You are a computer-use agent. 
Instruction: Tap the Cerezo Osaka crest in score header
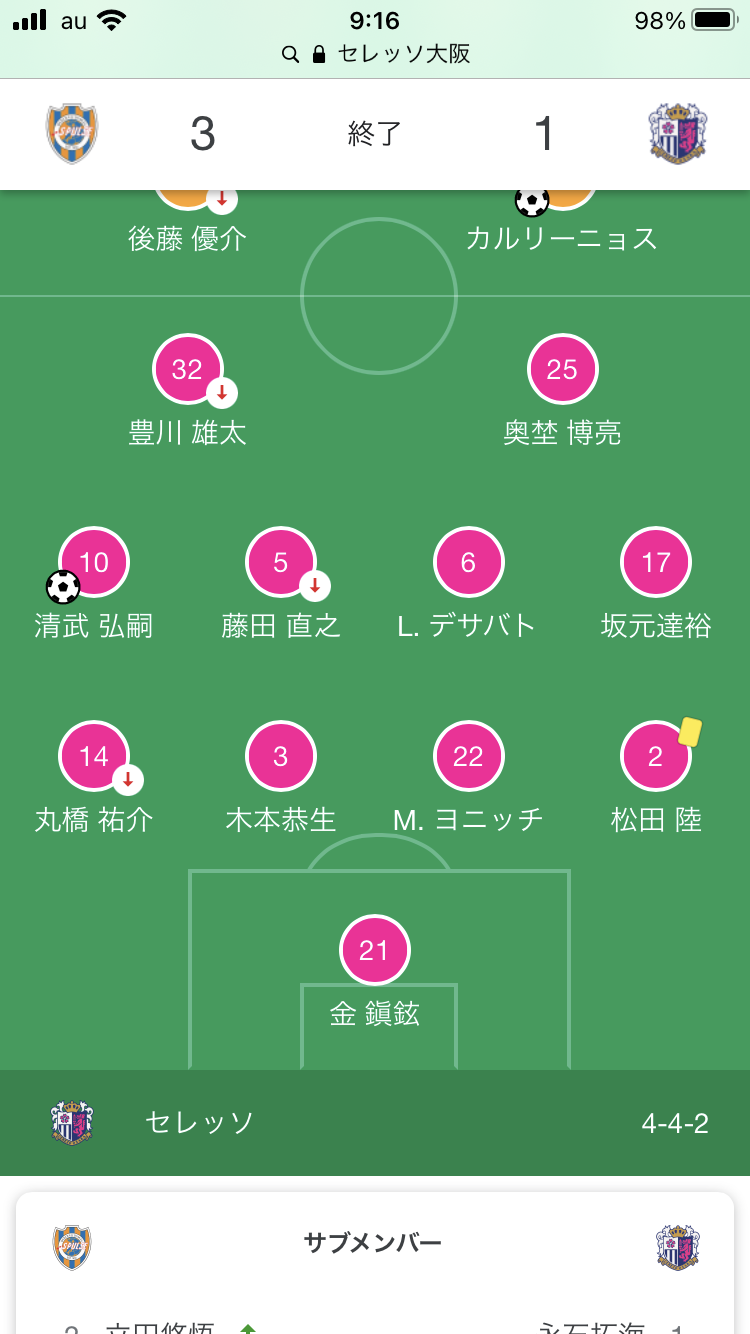tap(678, 134)
